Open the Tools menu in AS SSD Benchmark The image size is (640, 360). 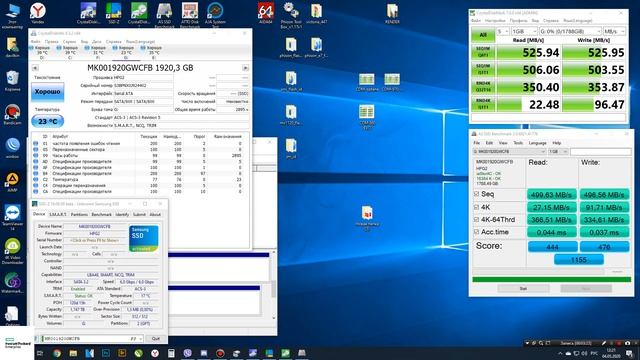click(x=518, y=143)
